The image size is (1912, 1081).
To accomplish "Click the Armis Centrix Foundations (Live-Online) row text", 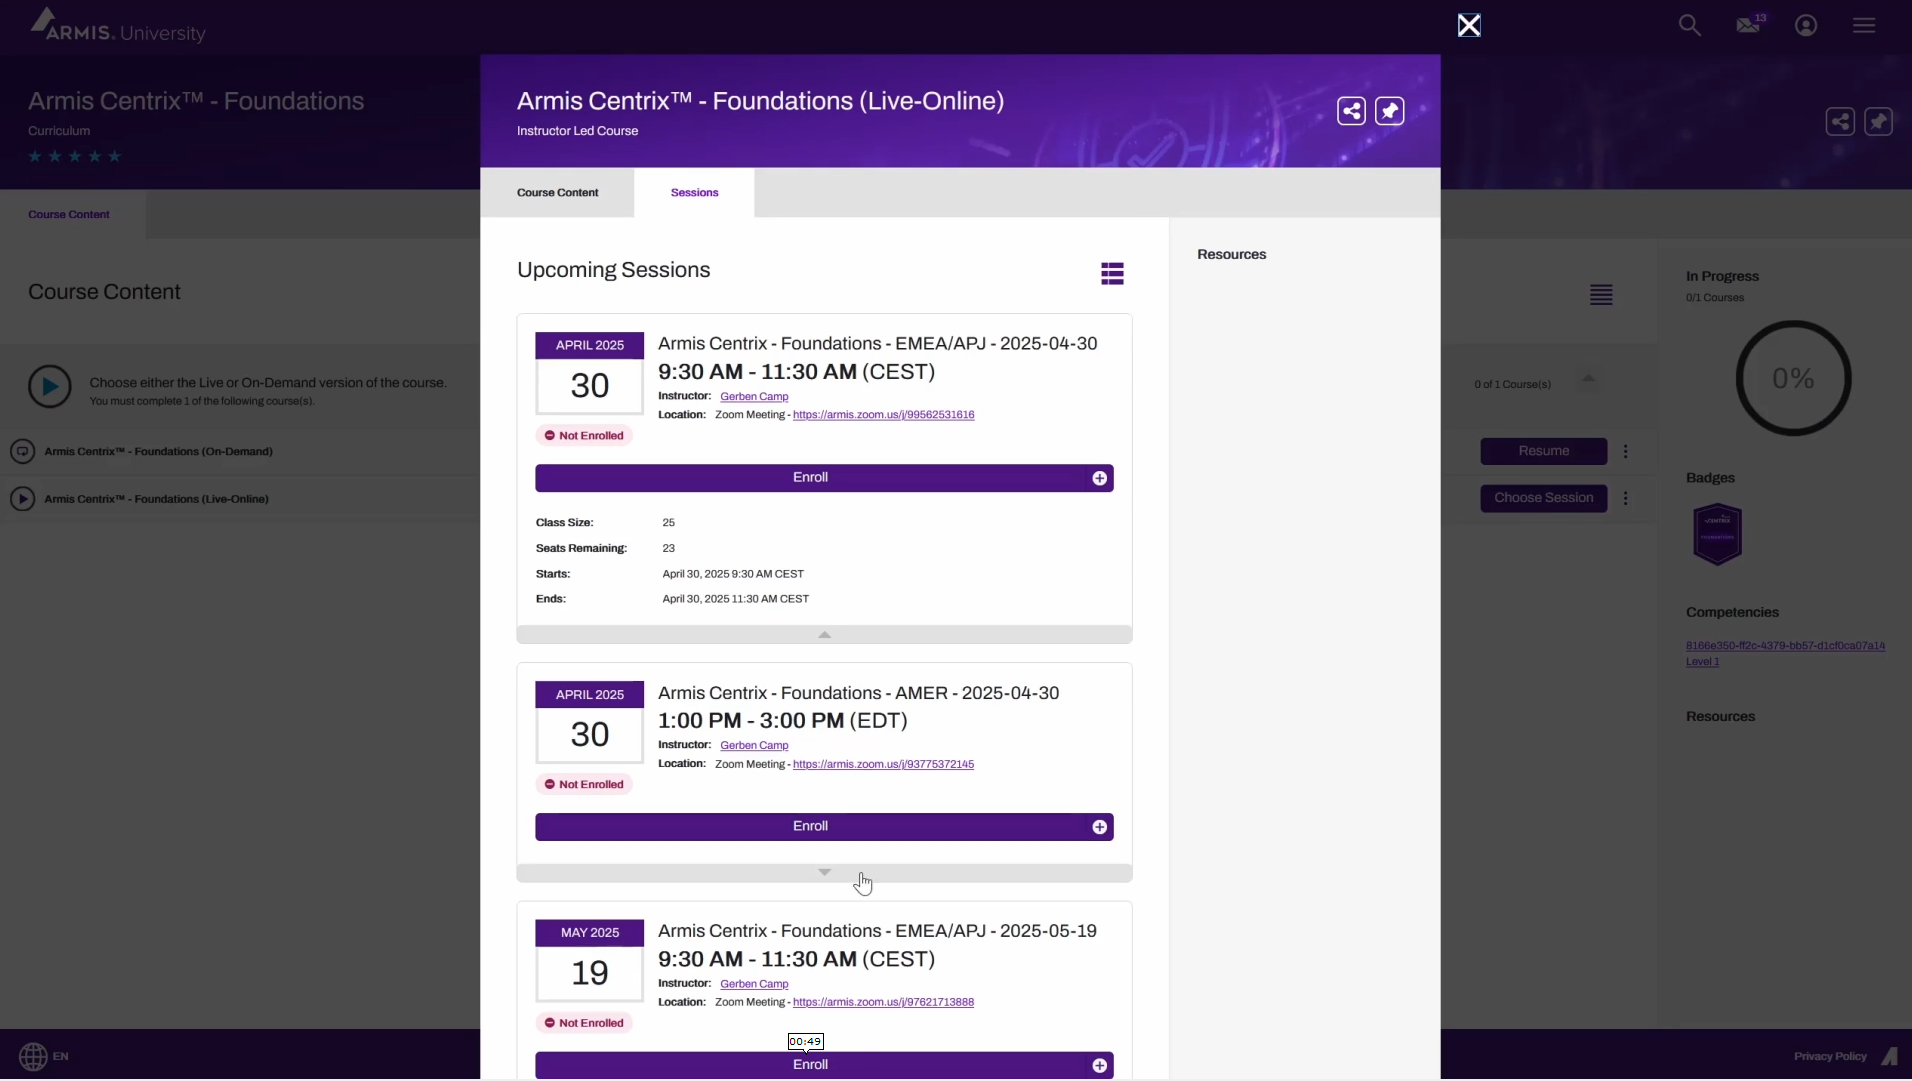I will pos(156,499).
